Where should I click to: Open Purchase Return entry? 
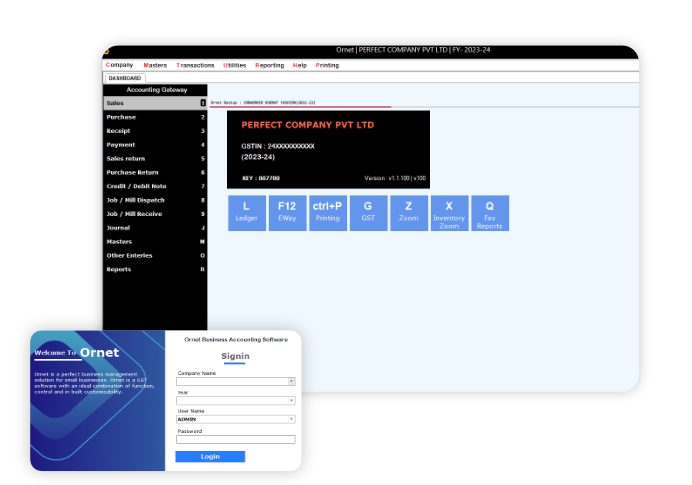pyautogui.click(x=155, y=172)
